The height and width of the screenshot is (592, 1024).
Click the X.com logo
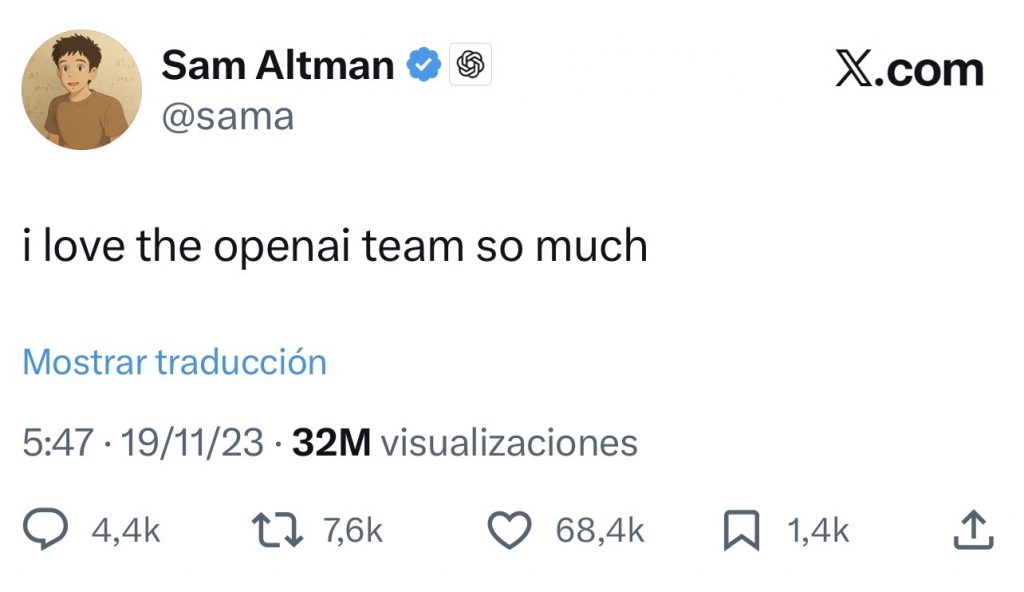coord(908,70)
